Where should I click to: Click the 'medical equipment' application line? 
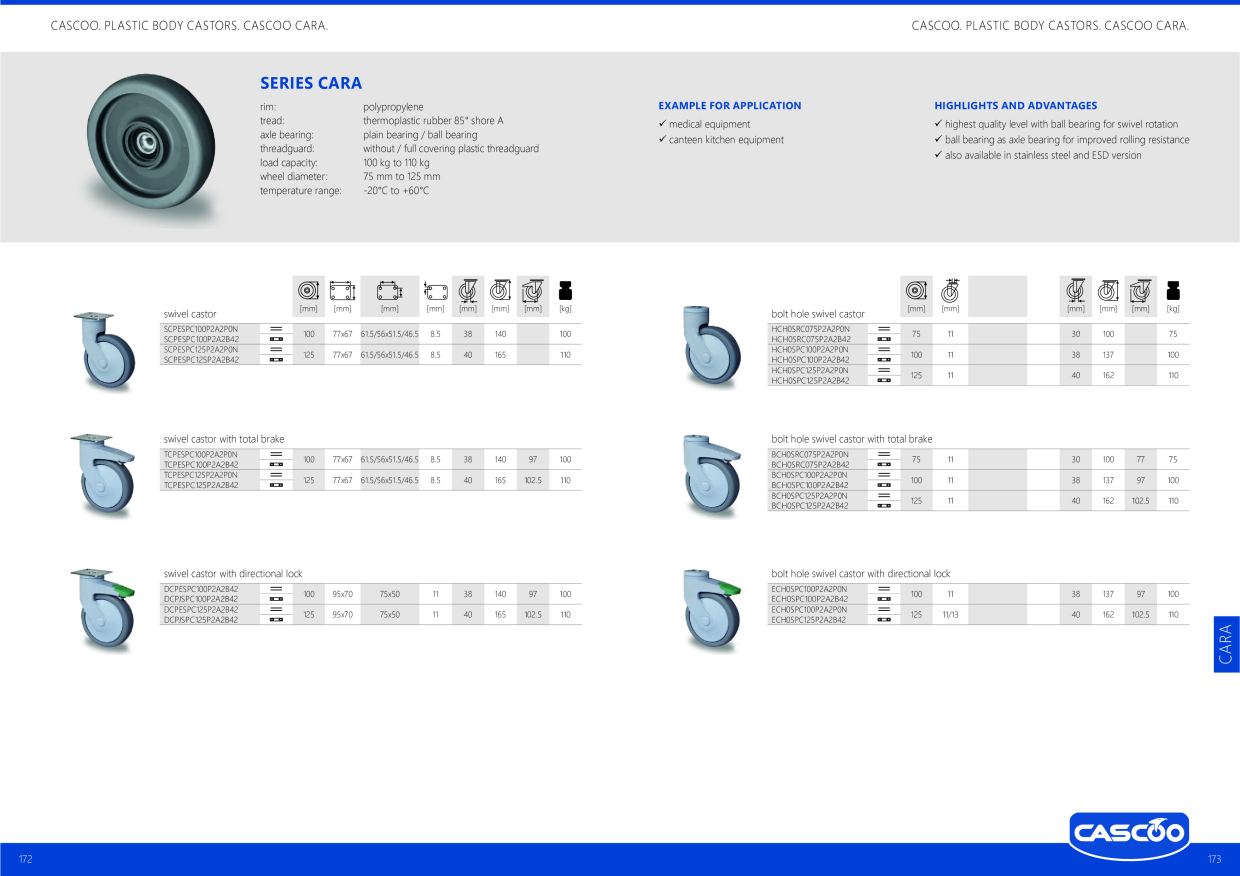click(x=709, y=125)
